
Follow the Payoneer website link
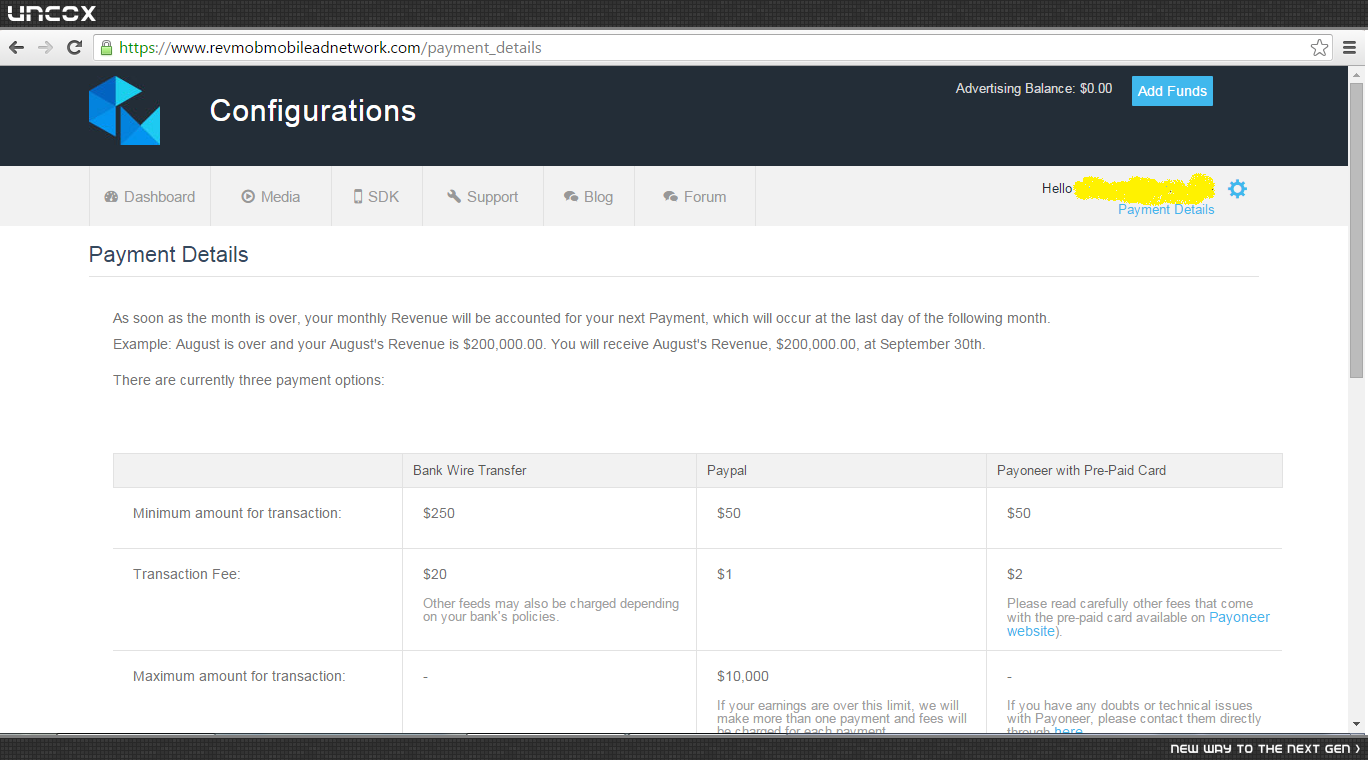click(x=1239, y=617)
